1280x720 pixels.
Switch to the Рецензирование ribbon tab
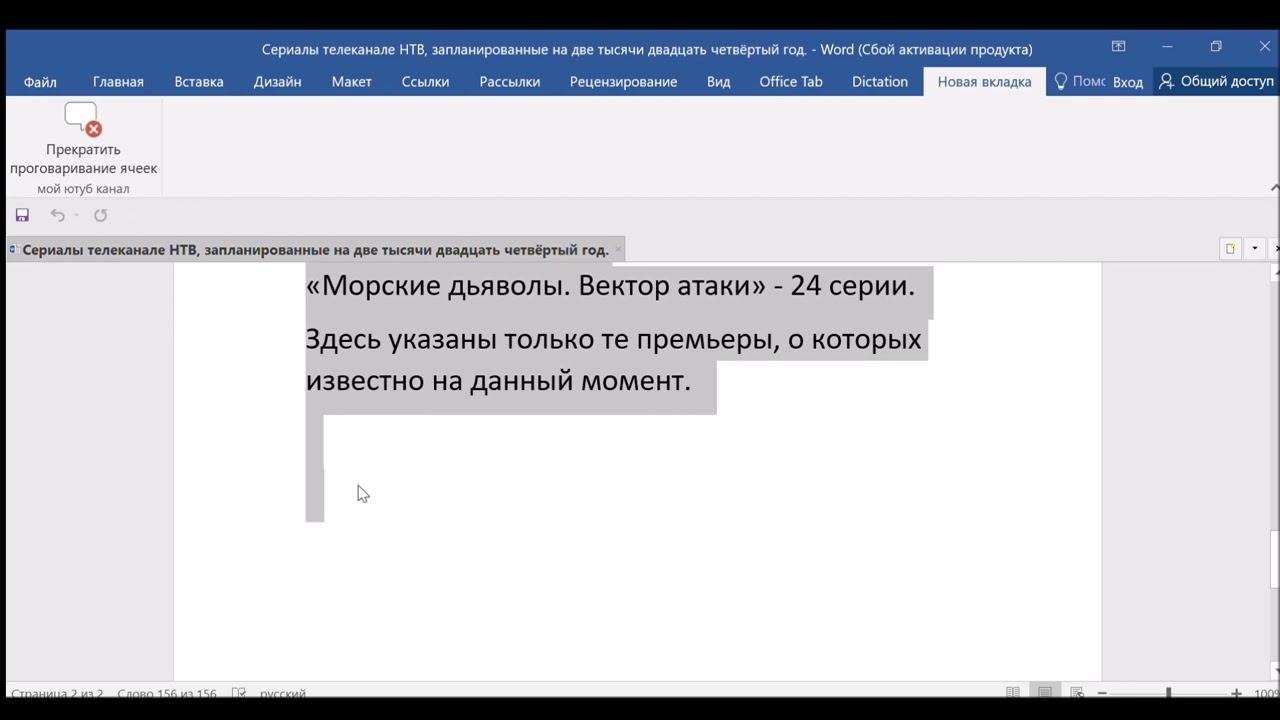click(623, 82)
